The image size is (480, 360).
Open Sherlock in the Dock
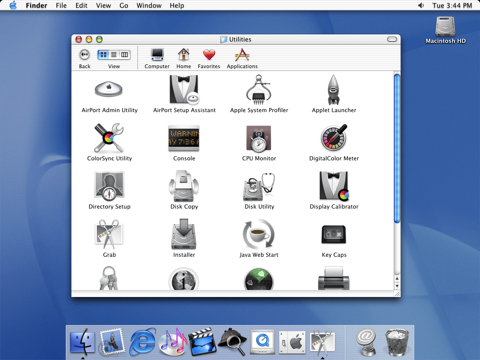click(x=232, y=342)
